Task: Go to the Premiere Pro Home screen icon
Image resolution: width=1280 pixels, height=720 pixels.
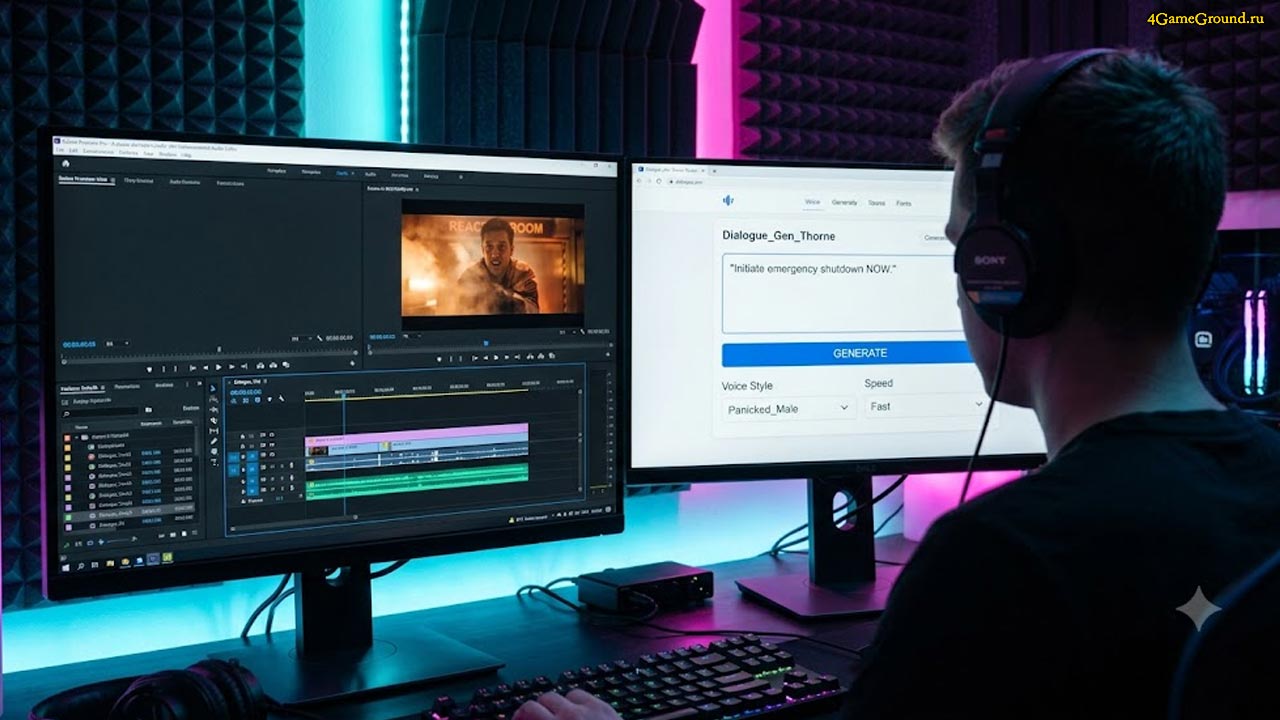Action: coord(66,163)
